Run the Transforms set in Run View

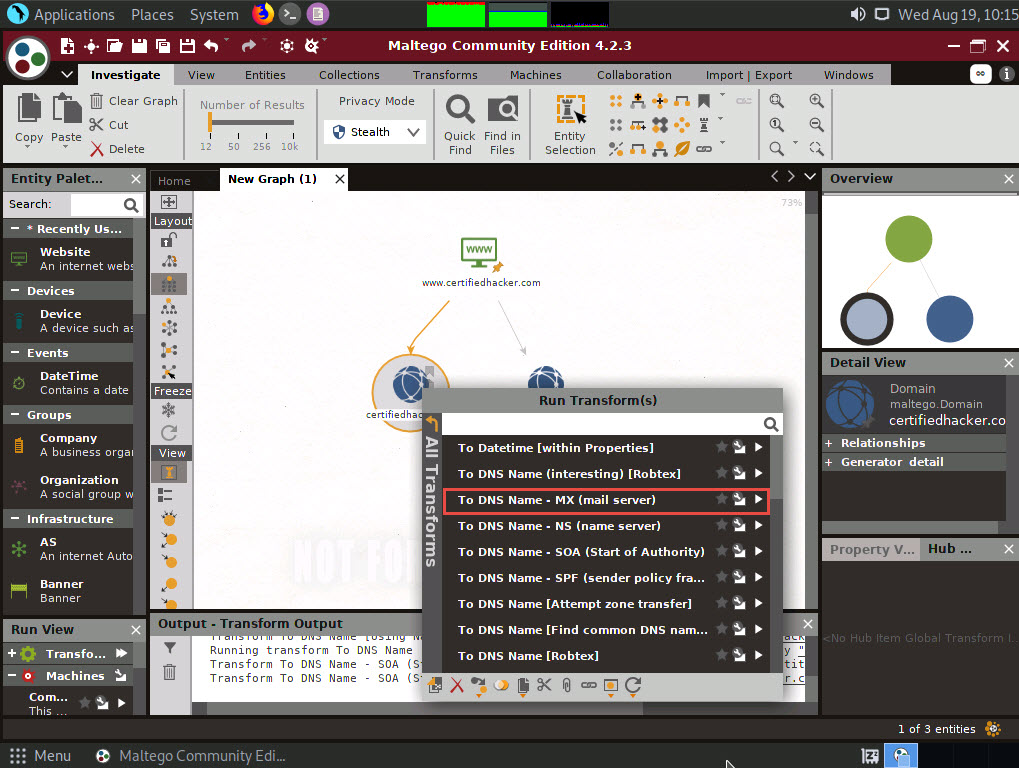[122, 653]
